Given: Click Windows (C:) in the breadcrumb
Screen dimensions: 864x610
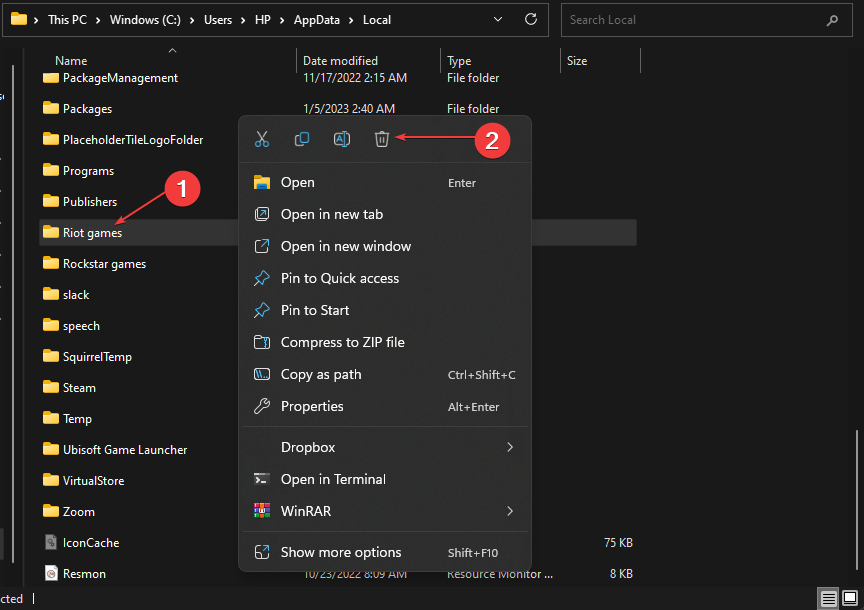Looking at the screenshot, I should (145, 20).
